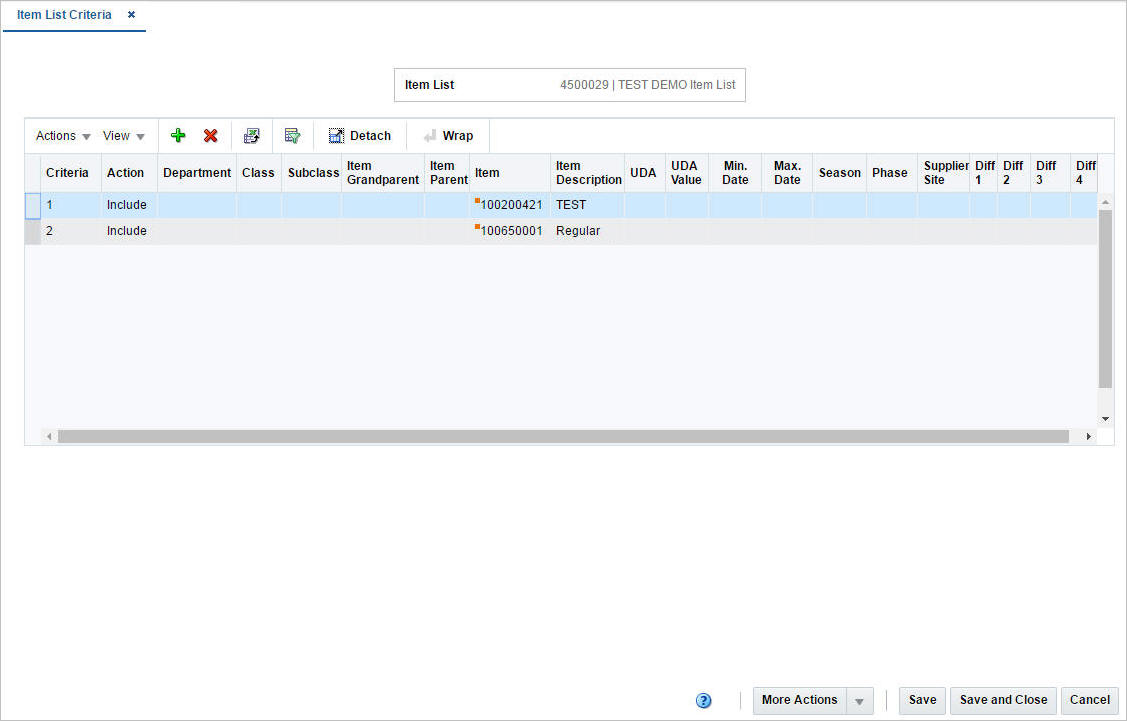
Task: Click the Cancel button
Action: point(1089,700)
